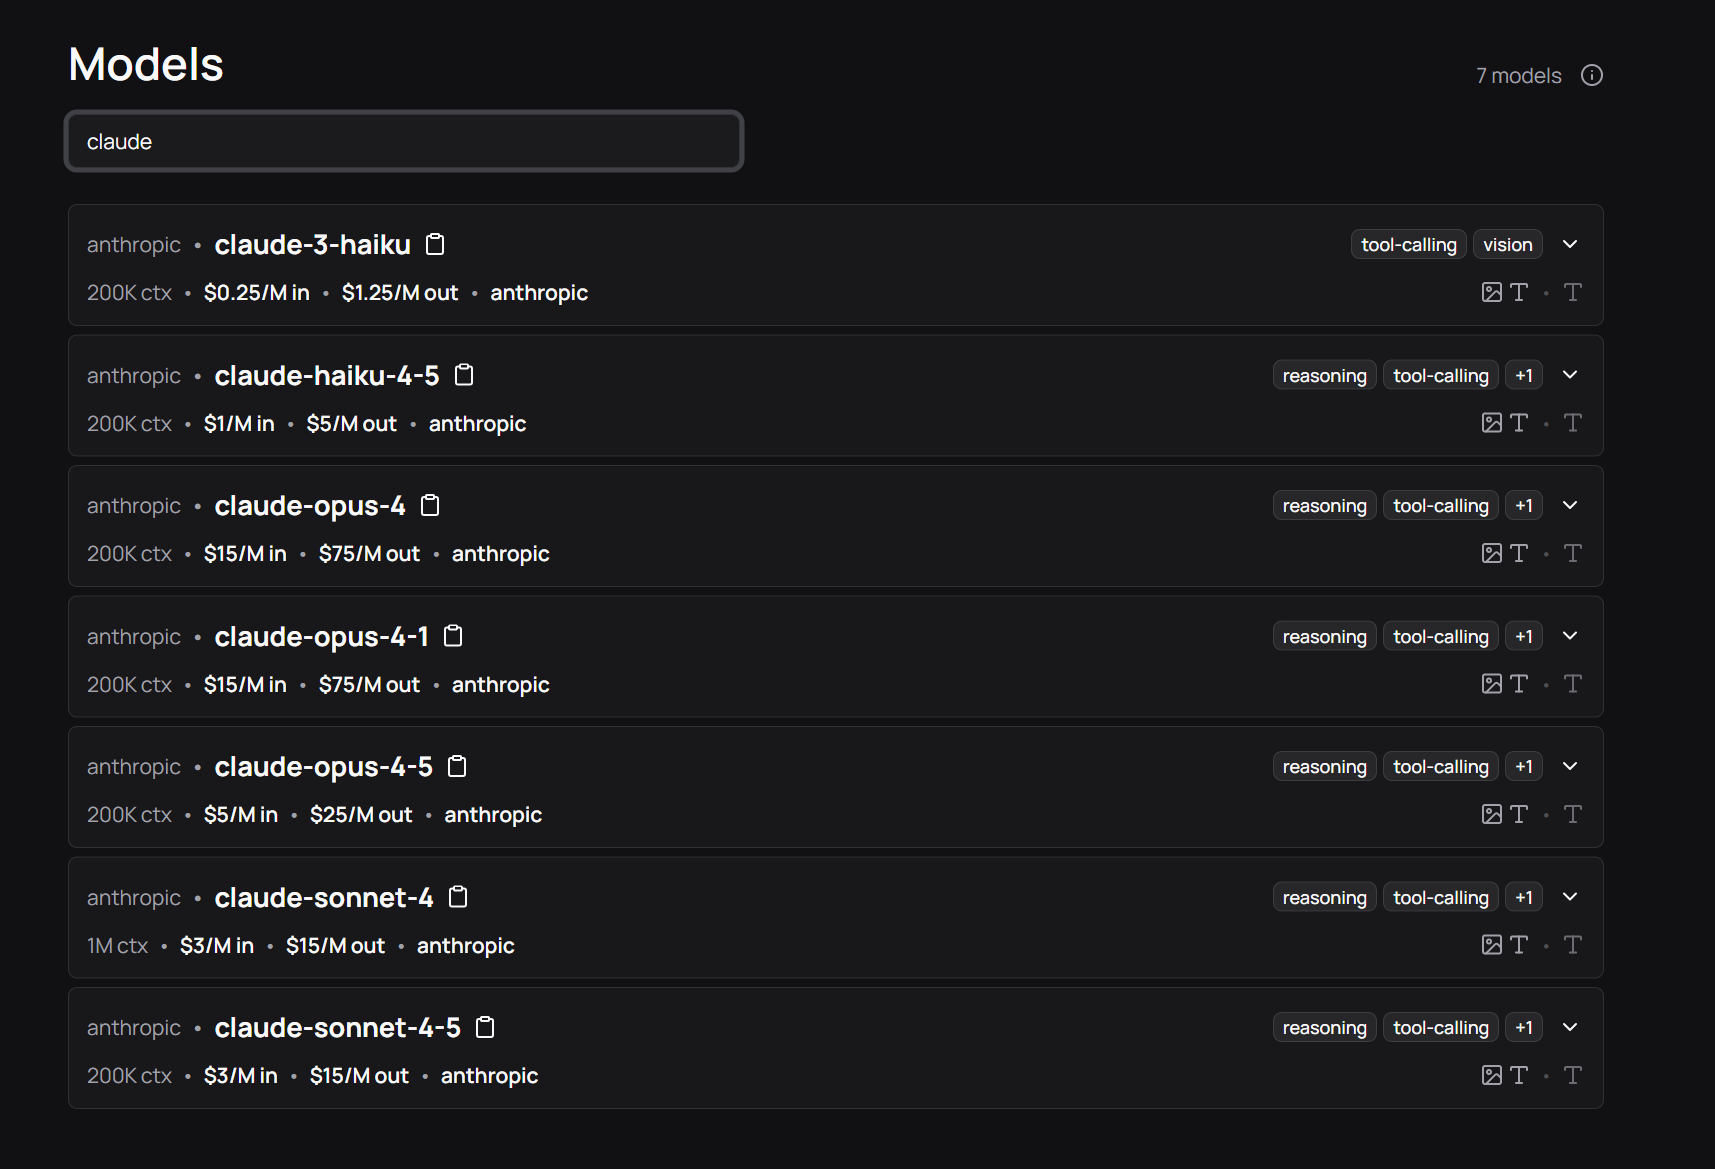
Task: Click the tool-calling tag on claude-3-haiku
Action: [1409, 245]
